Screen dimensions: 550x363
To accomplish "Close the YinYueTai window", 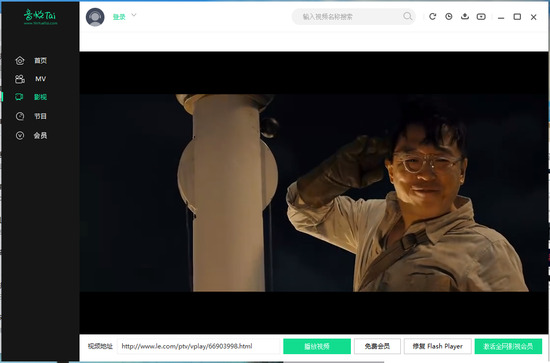I will (534, 17).
